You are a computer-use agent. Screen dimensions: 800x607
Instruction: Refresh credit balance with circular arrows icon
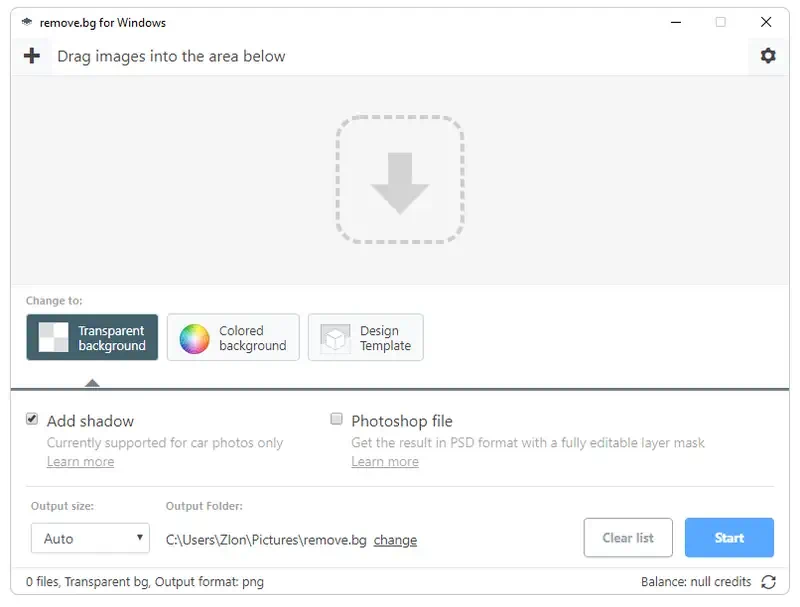pyautogui.click(x=768, y=582)
